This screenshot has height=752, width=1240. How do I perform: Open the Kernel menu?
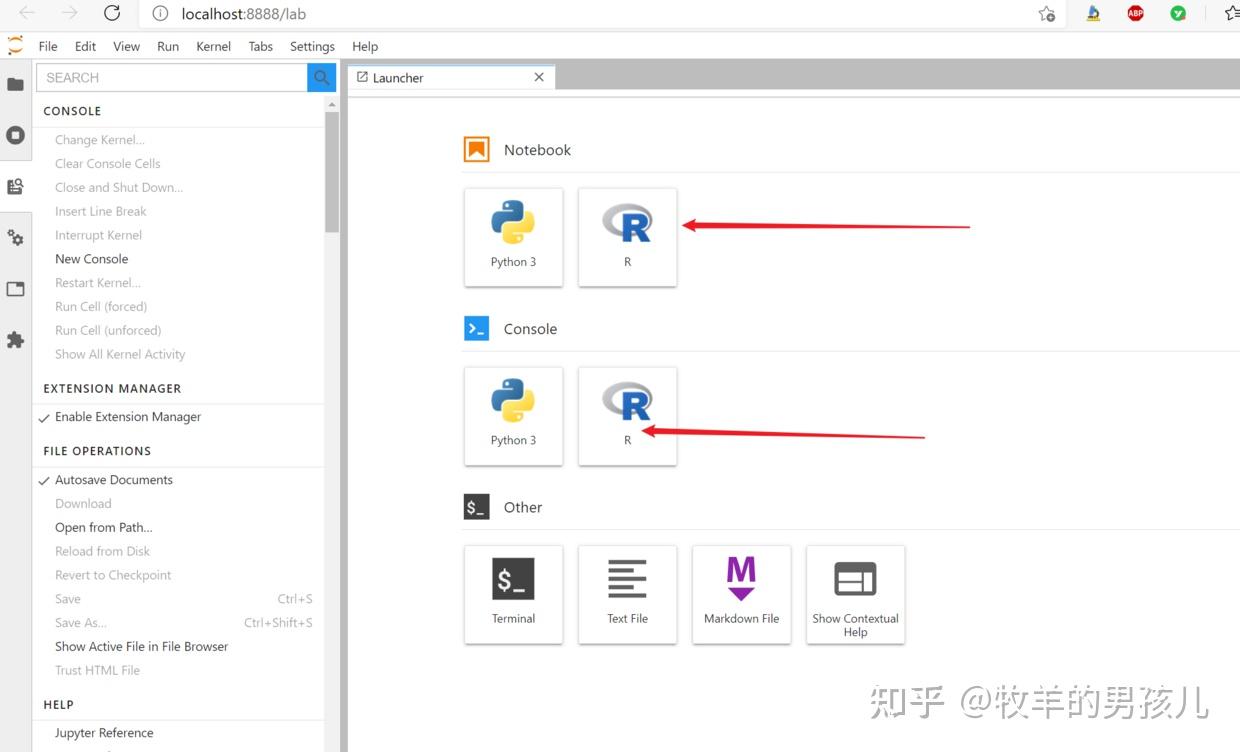pos(213,46)
